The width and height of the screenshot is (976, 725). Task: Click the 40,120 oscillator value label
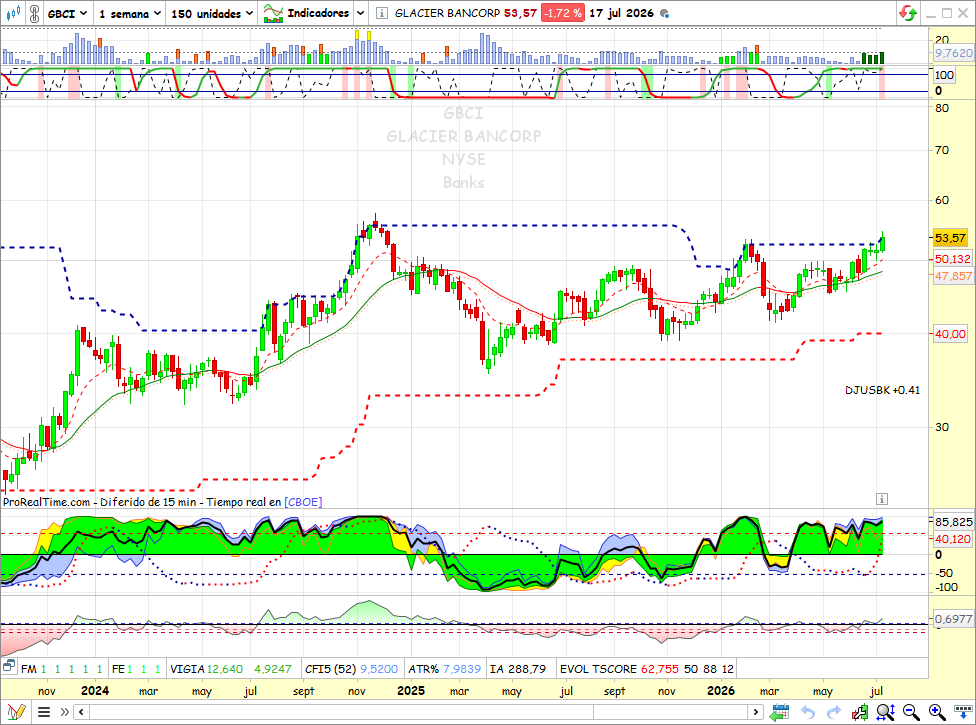click(952, 539)
